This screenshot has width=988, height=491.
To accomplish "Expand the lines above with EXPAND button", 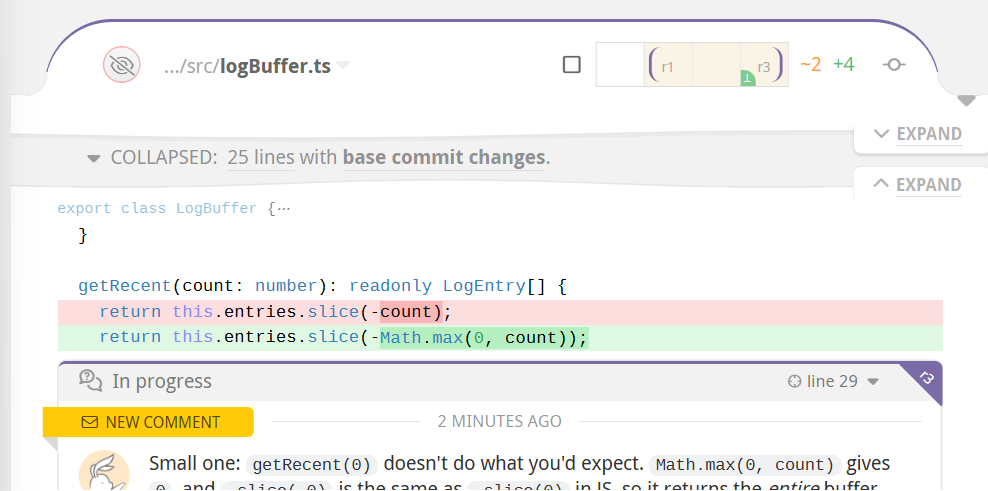I will tap(918, 185).
